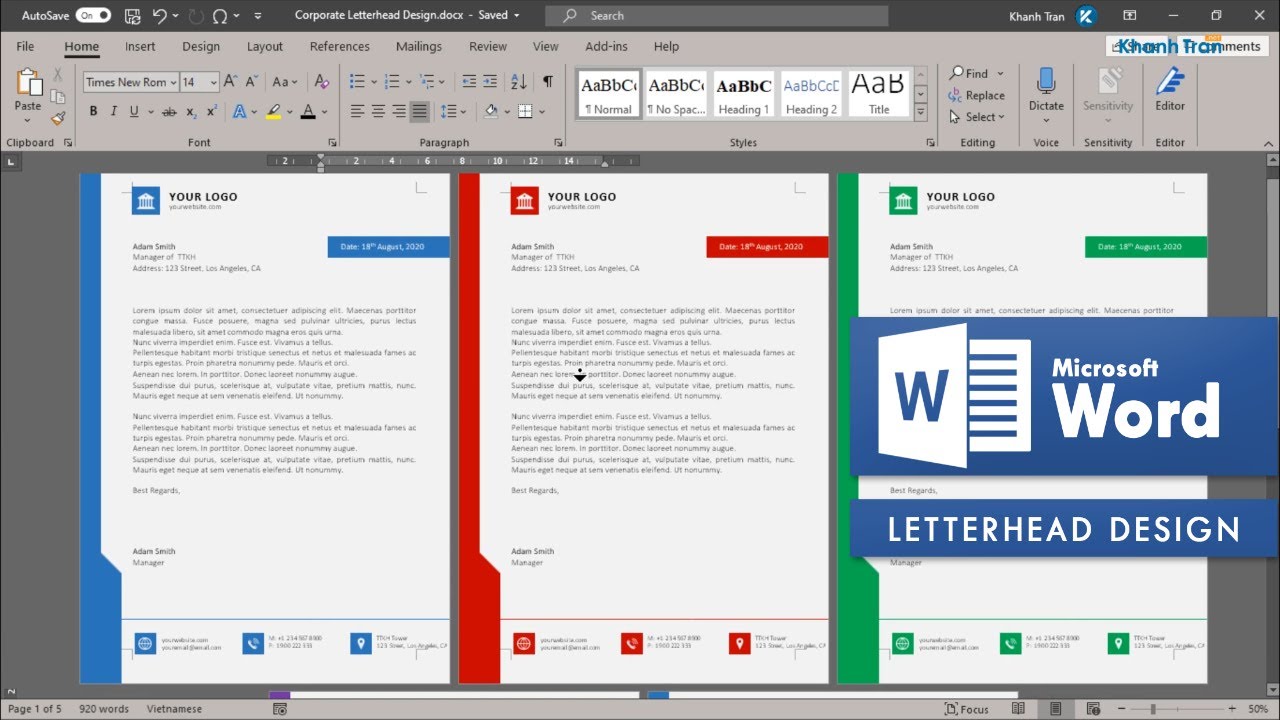Screen dimensions: 1280x720
Task: Click the Sort A-Z icon
Action: click(518, 82)
